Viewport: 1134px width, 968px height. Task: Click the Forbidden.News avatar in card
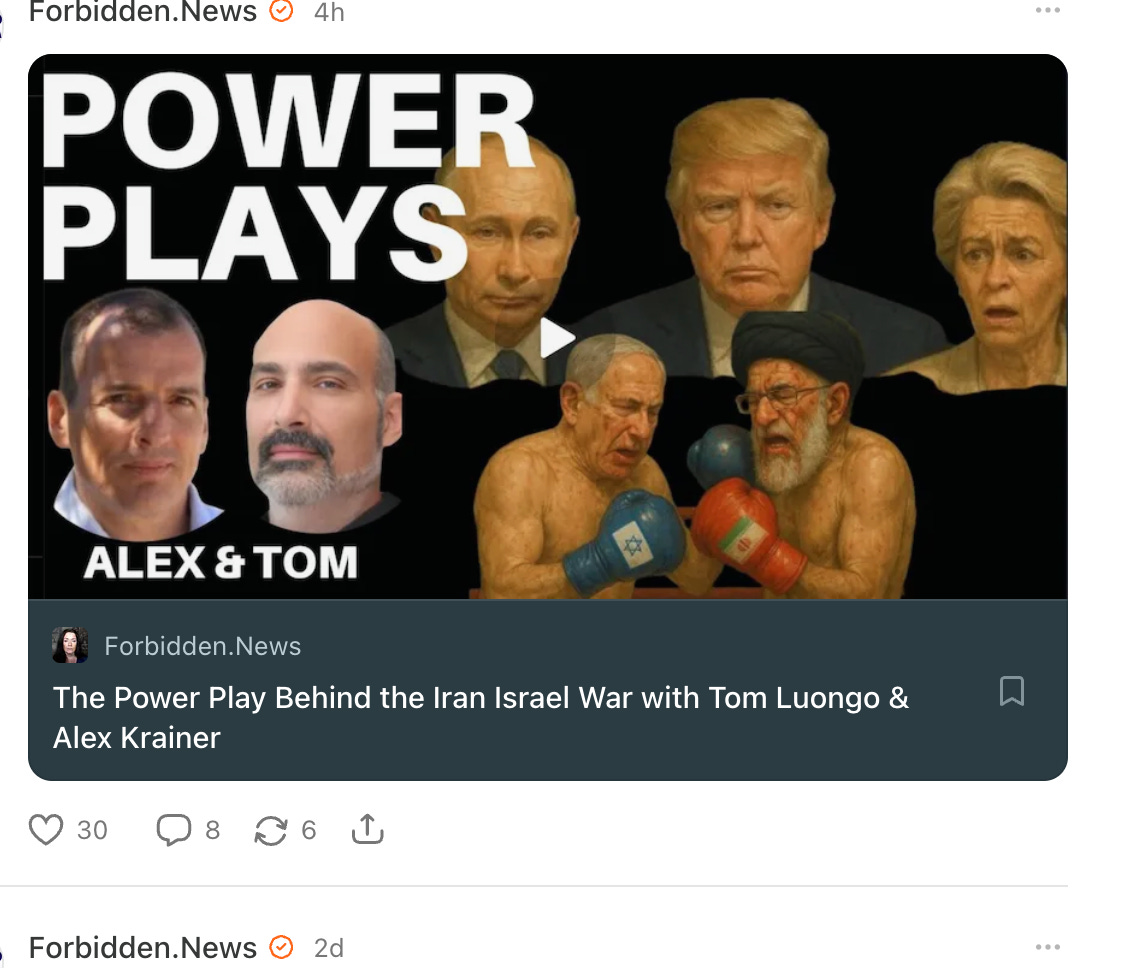click(x=70, y=645)
